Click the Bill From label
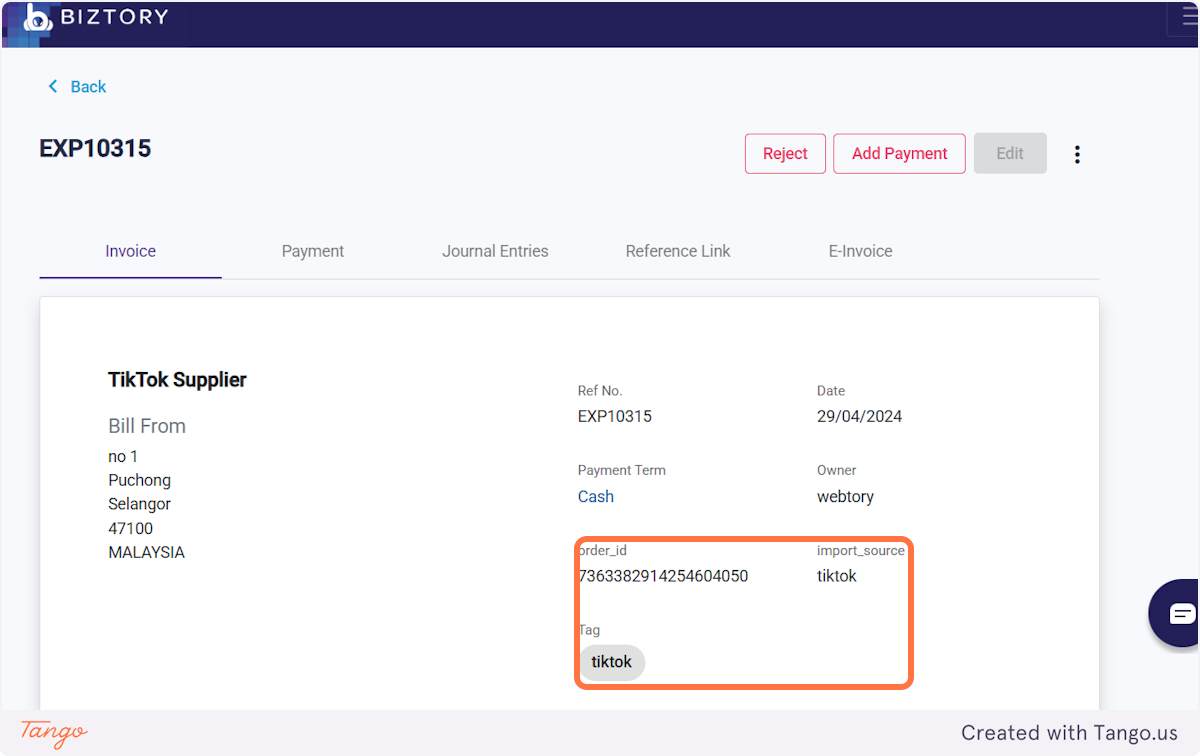 (x=147, y=426)
